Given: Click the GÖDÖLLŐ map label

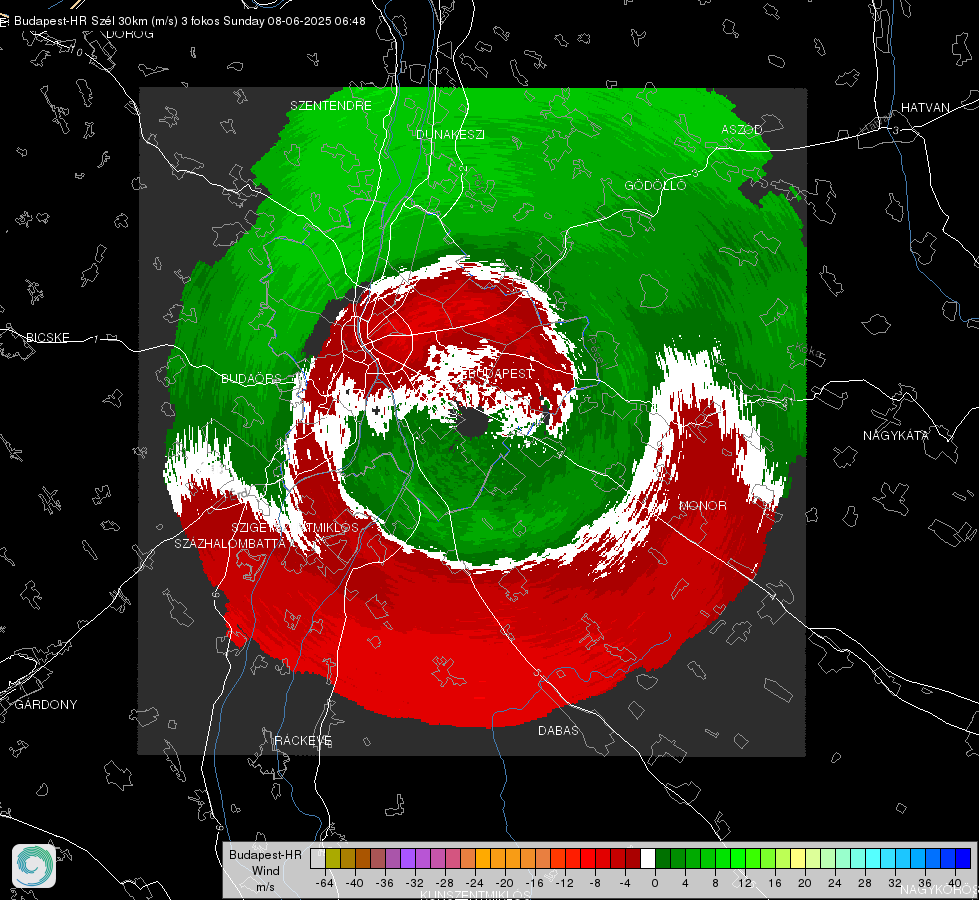Looking at the screenshot, I should tap(655, 185).
